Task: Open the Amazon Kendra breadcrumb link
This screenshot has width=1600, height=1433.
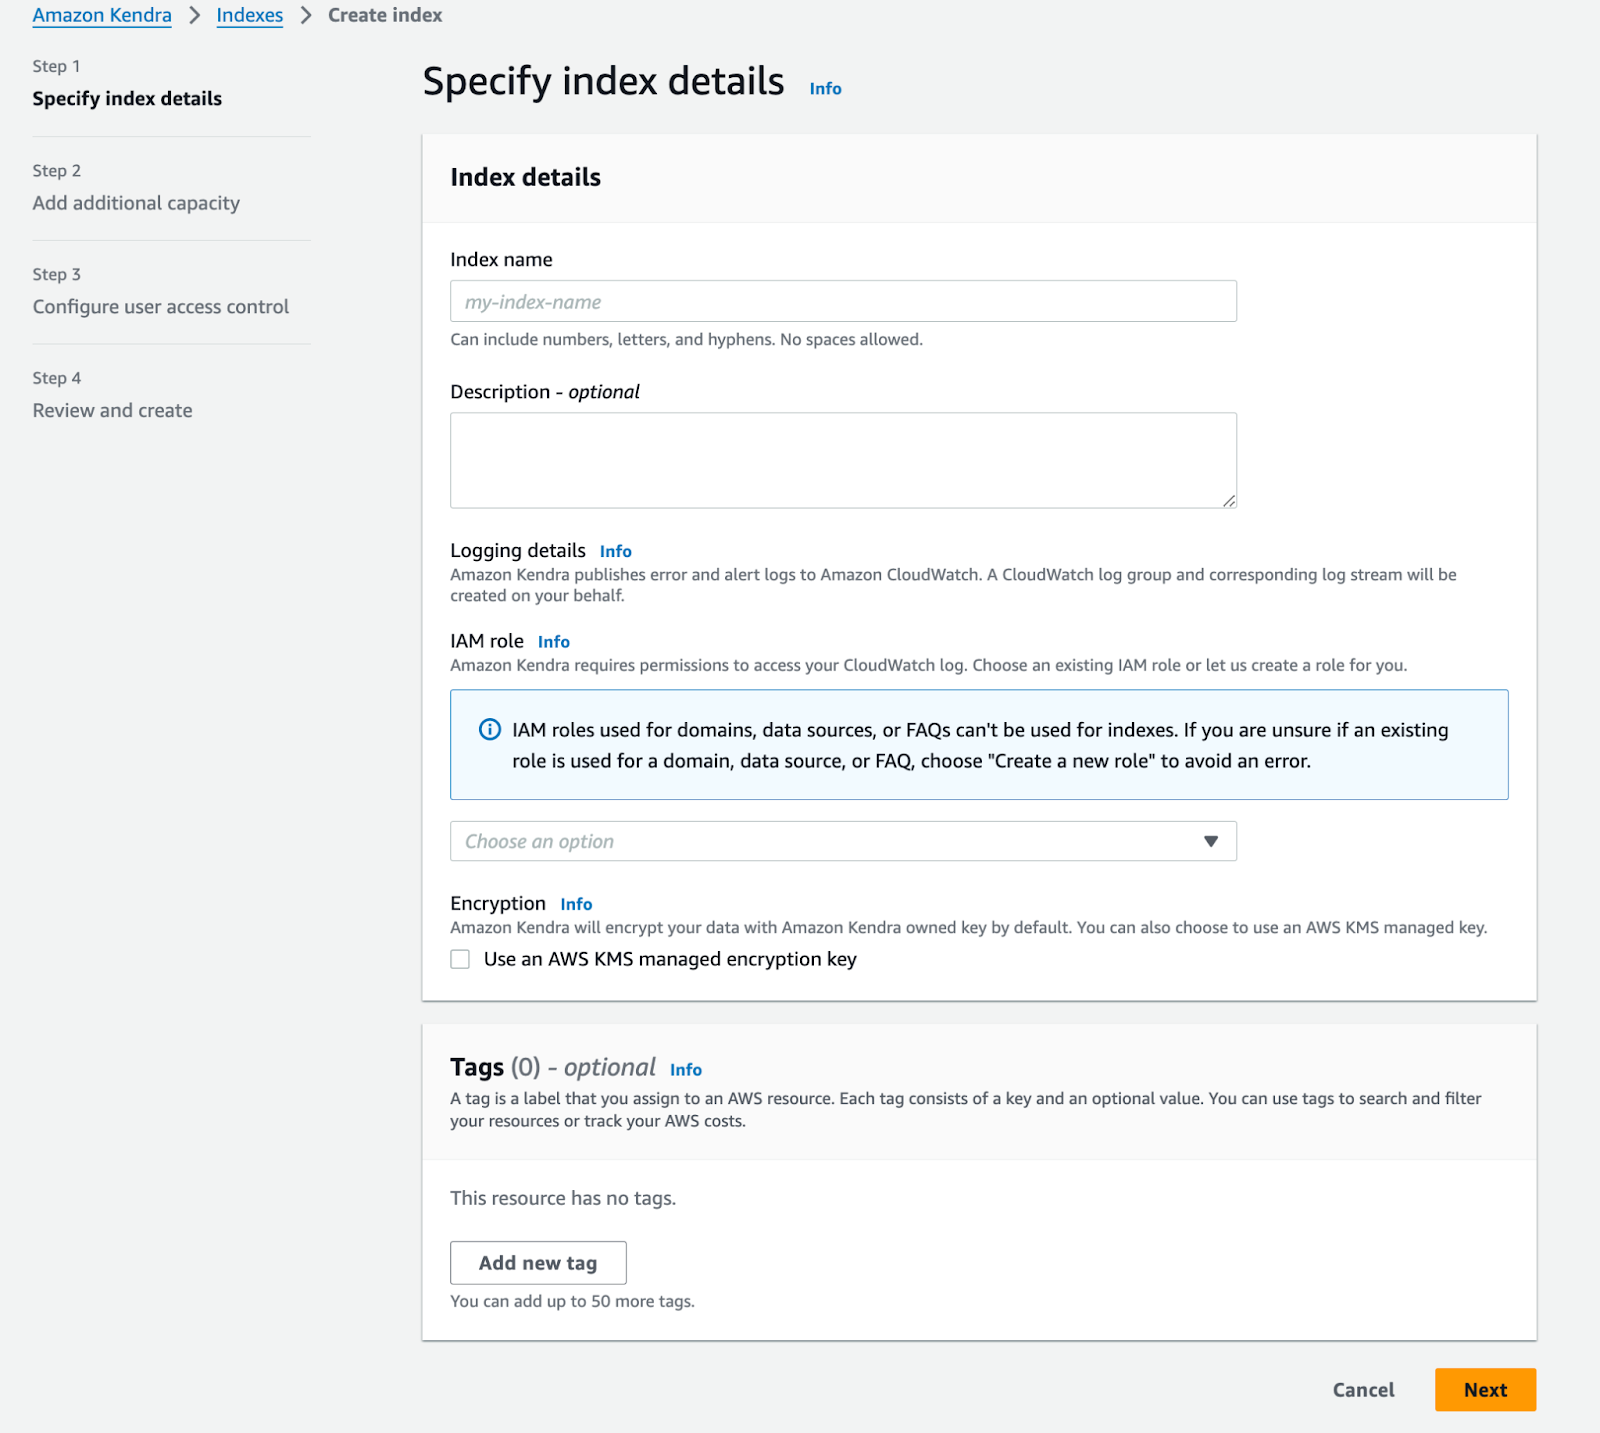Action: pos(102,16)
